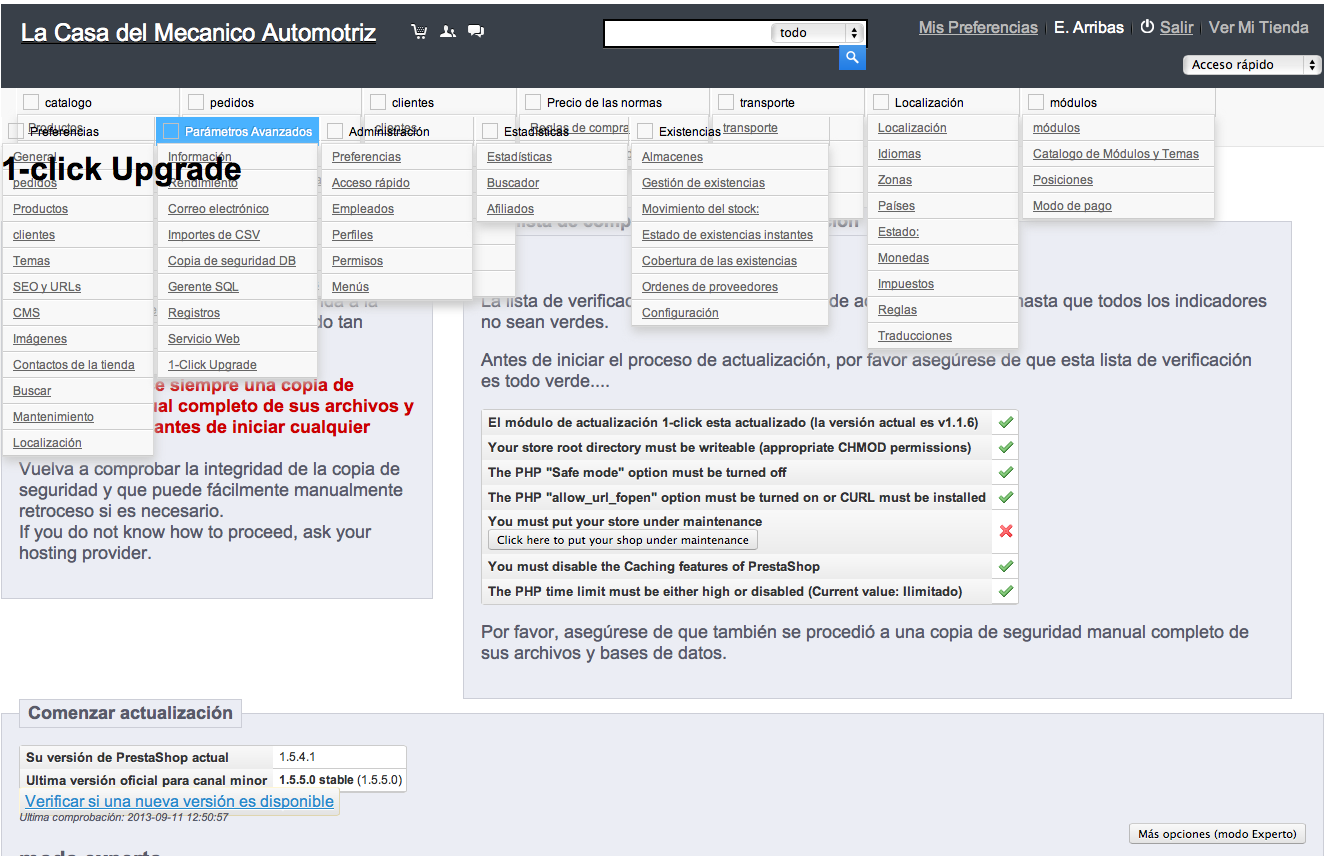This screenshot has width=1327, height=856.
Task: Open the Registros submenu link
Action: 194,313
